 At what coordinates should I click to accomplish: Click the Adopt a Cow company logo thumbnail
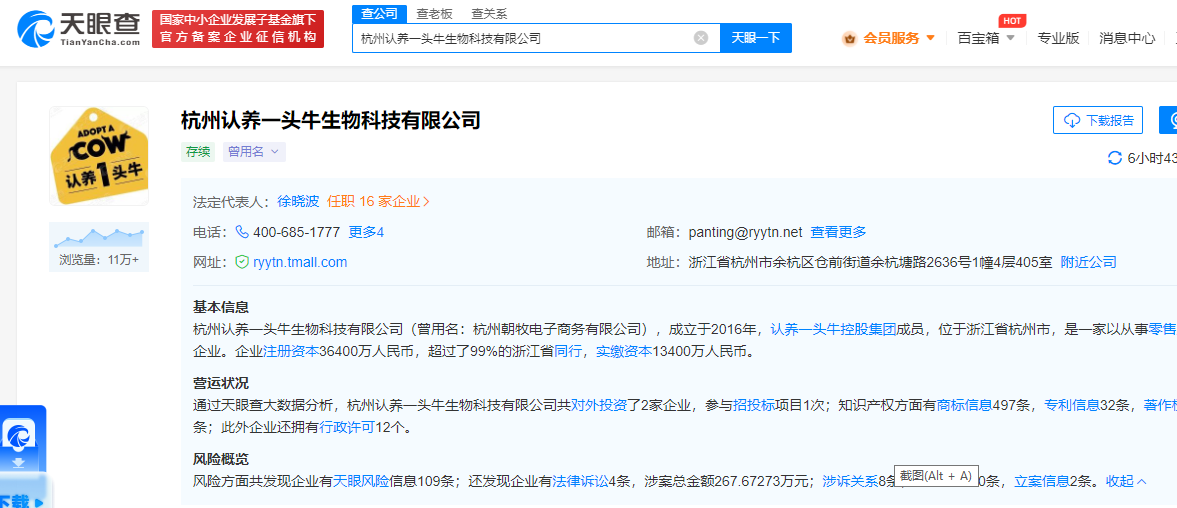coord(99,156)
